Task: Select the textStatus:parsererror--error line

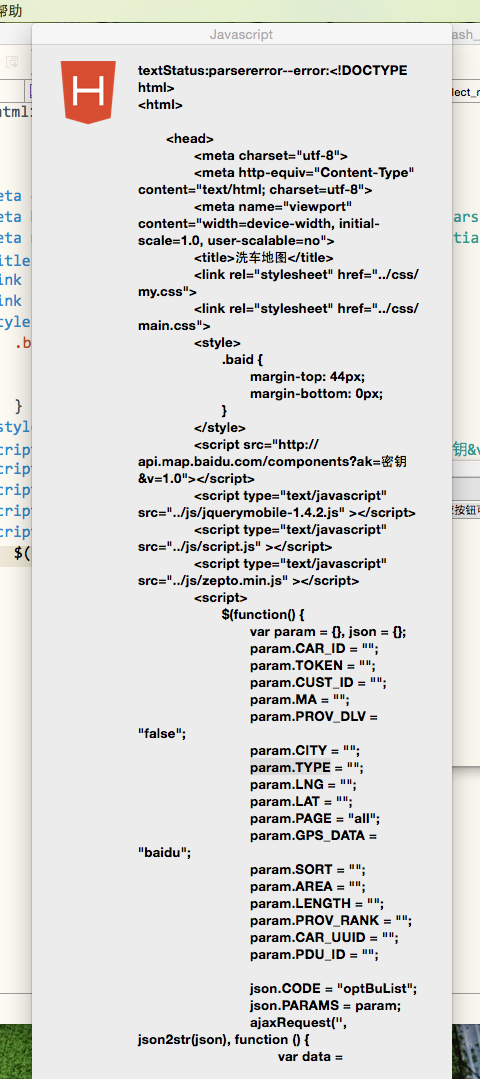Action: [x=273, y=71]
